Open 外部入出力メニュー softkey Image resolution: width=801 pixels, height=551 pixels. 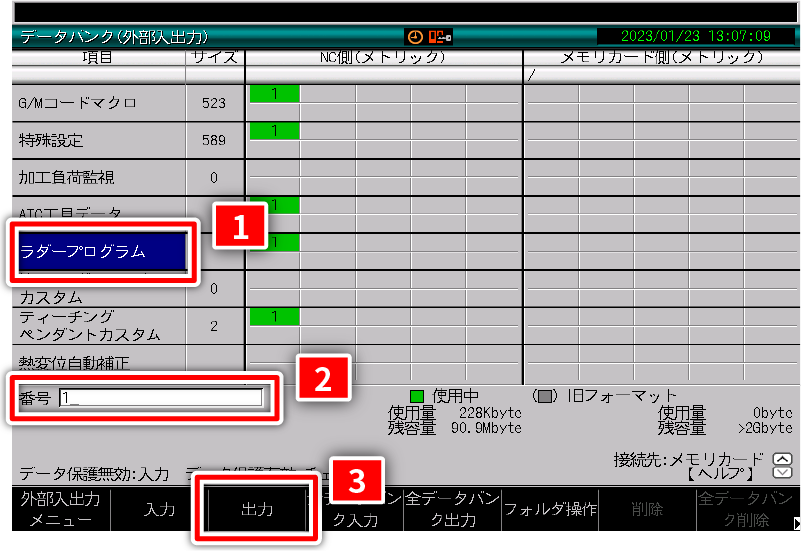click(61, 509)
